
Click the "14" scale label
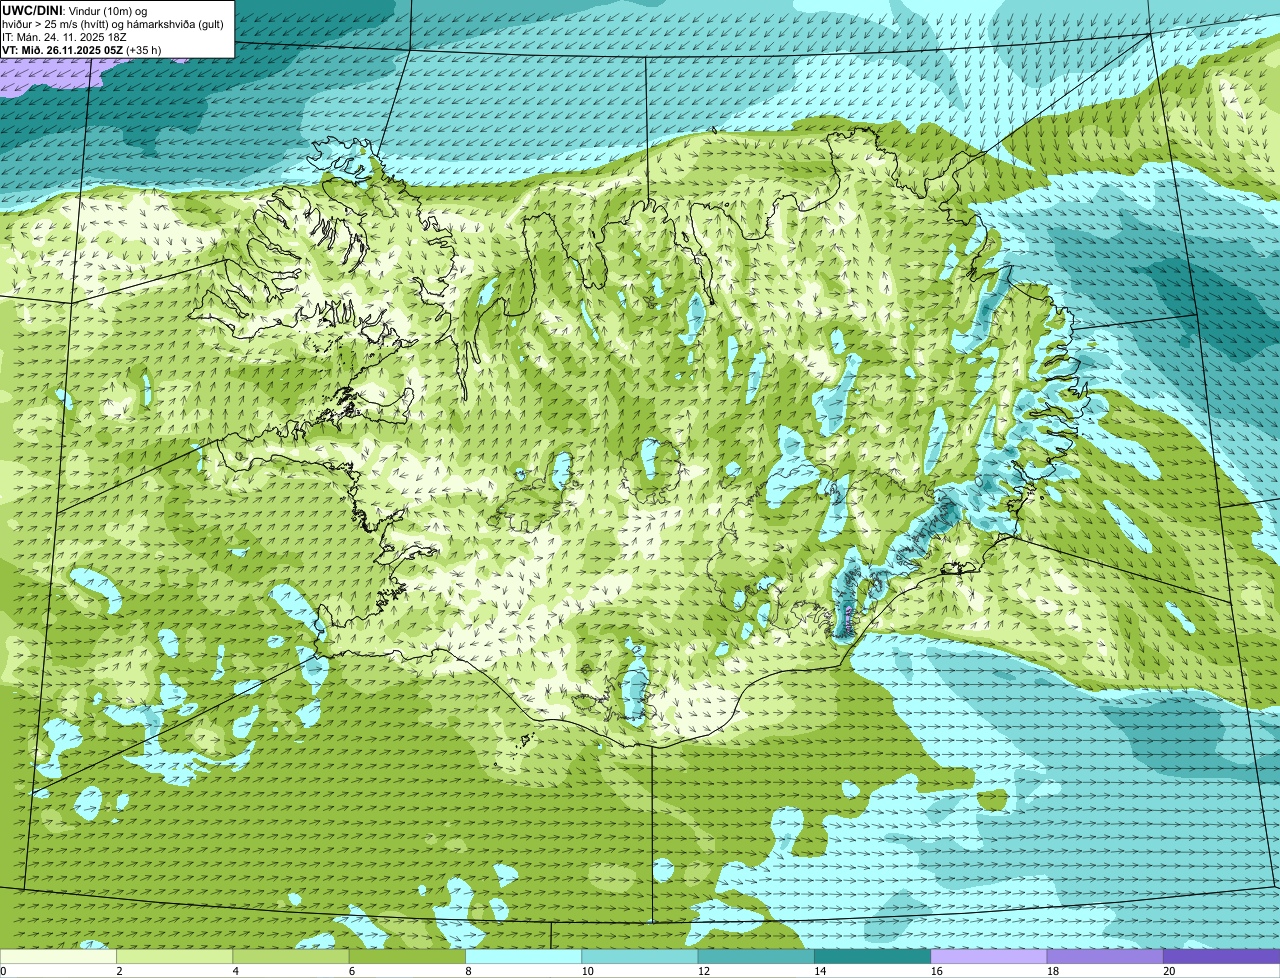point(819,971)
